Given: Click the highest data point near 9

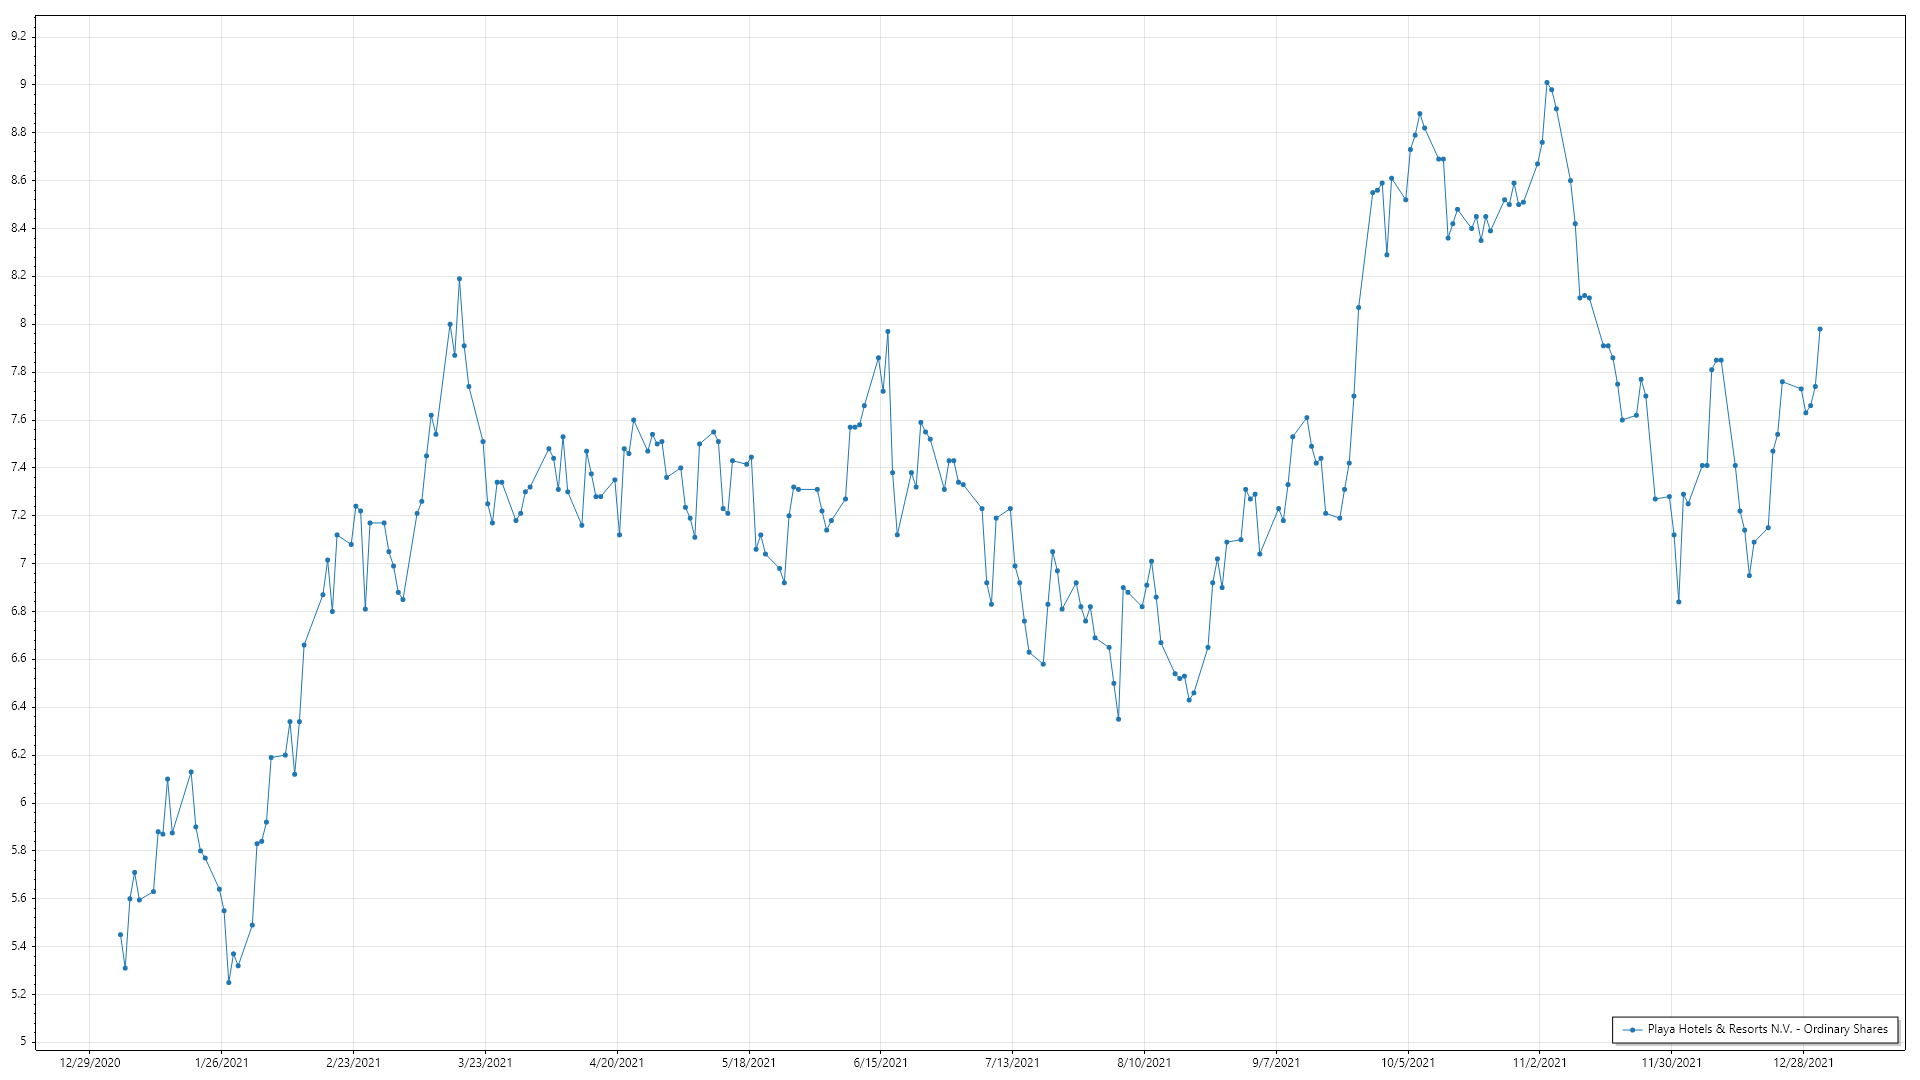Looking at the screenshot, I should pyautogui.click(x=1547, y=83).
